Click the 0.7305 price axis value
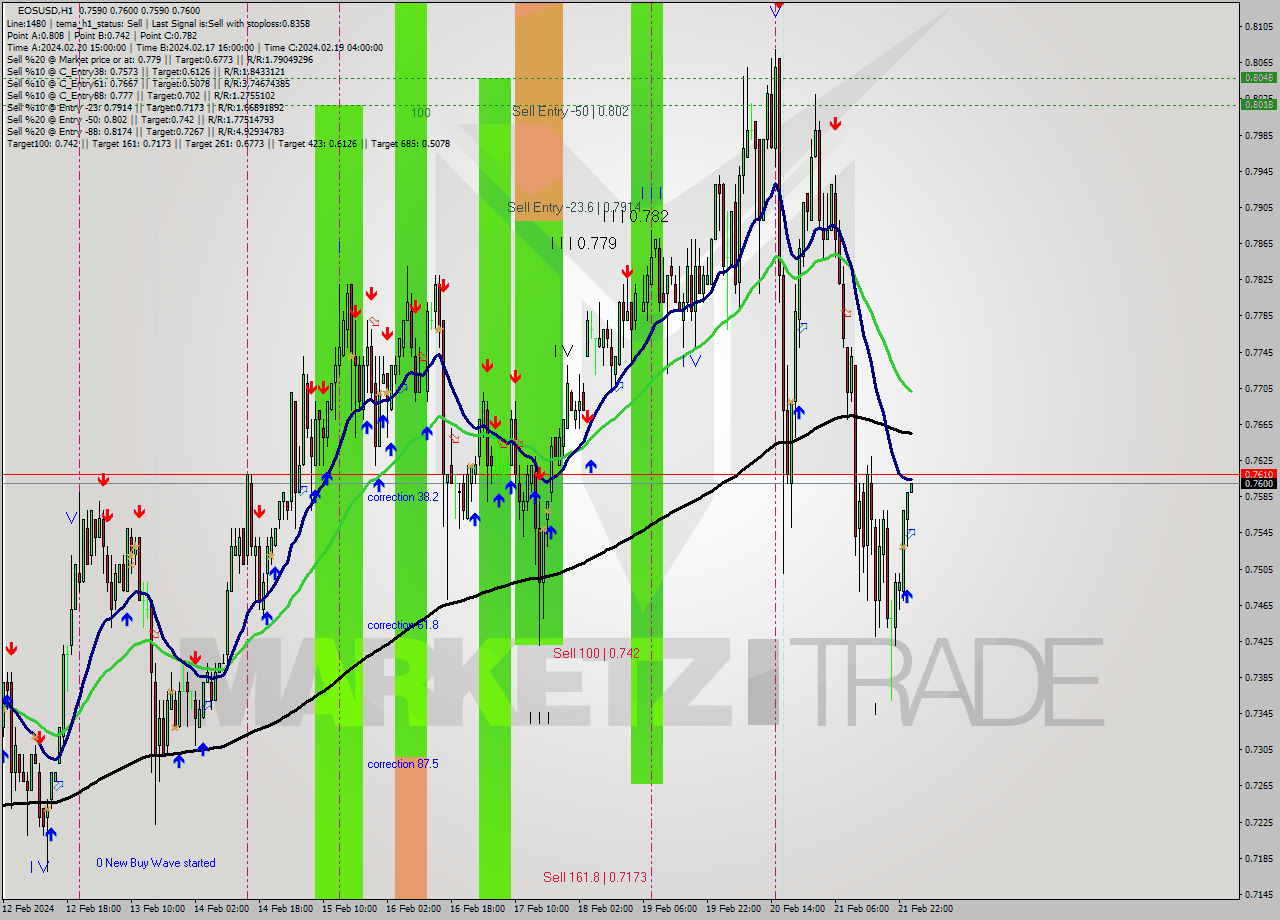Image resolution: width=1280 pixels, height=920 pixels. pyautogui.click(x=1258, y=749)
